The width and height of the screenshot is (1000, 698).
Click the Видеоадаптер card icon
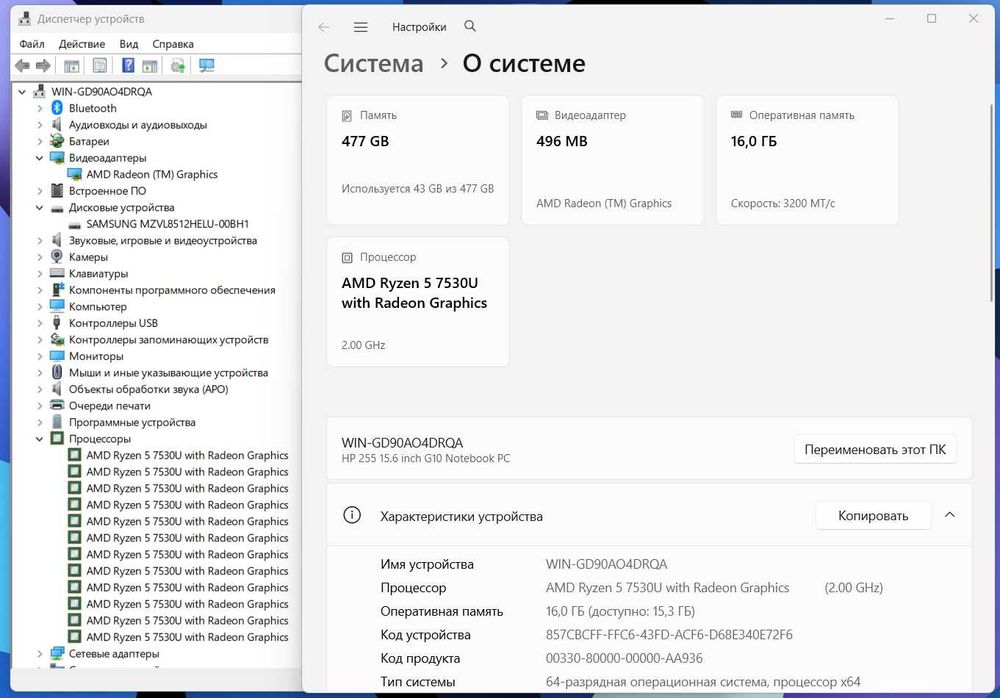tap(542, 115)
